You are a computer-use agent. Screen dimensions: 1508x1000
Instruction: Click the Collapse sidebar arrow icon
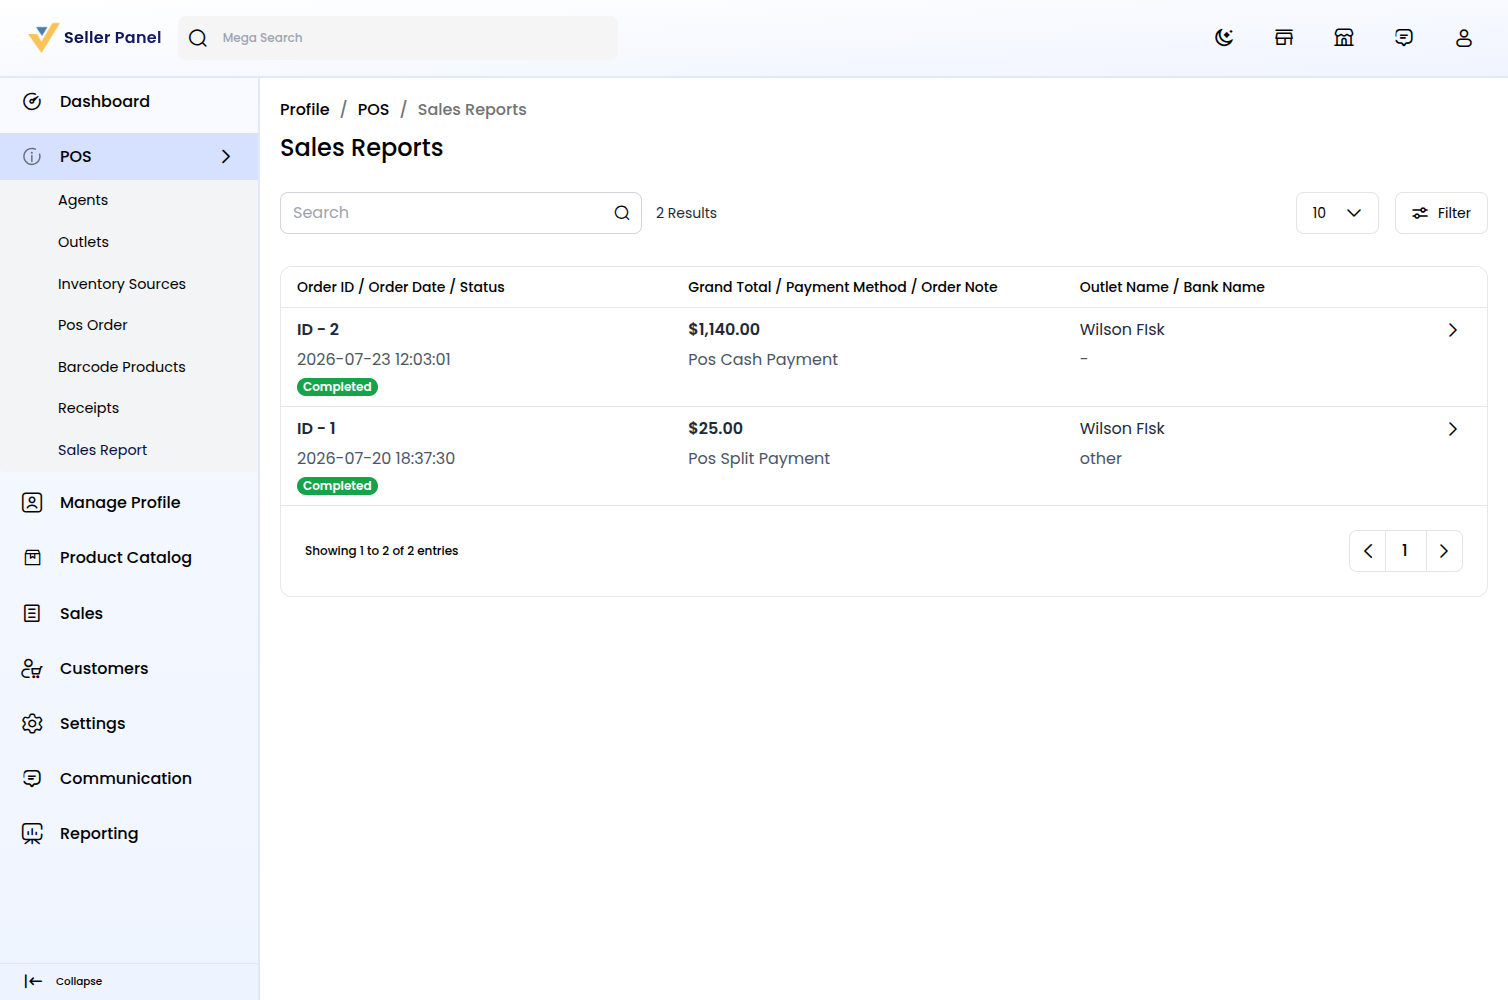33,982
